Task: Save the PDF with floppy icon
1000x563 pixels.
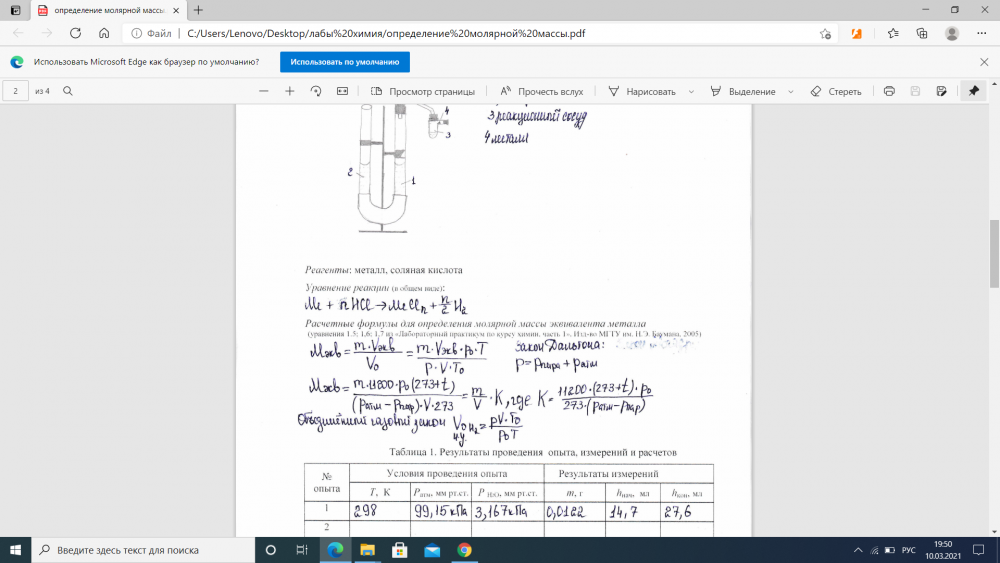Action: point(915,91)
